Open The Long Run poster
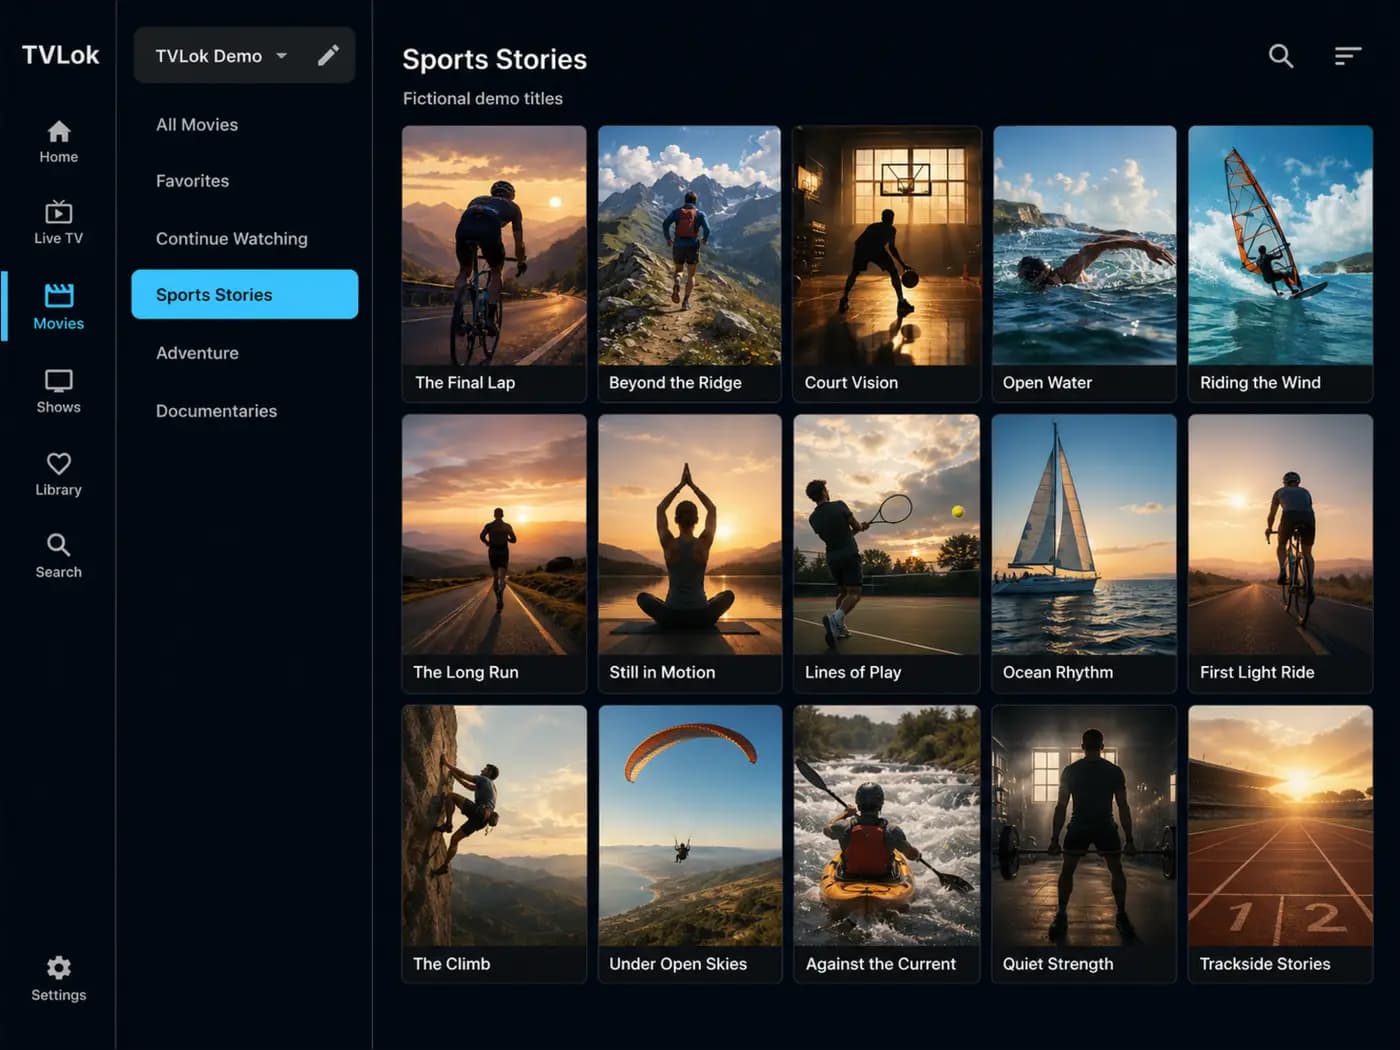1400x1050 pixels. coord(494,554)
